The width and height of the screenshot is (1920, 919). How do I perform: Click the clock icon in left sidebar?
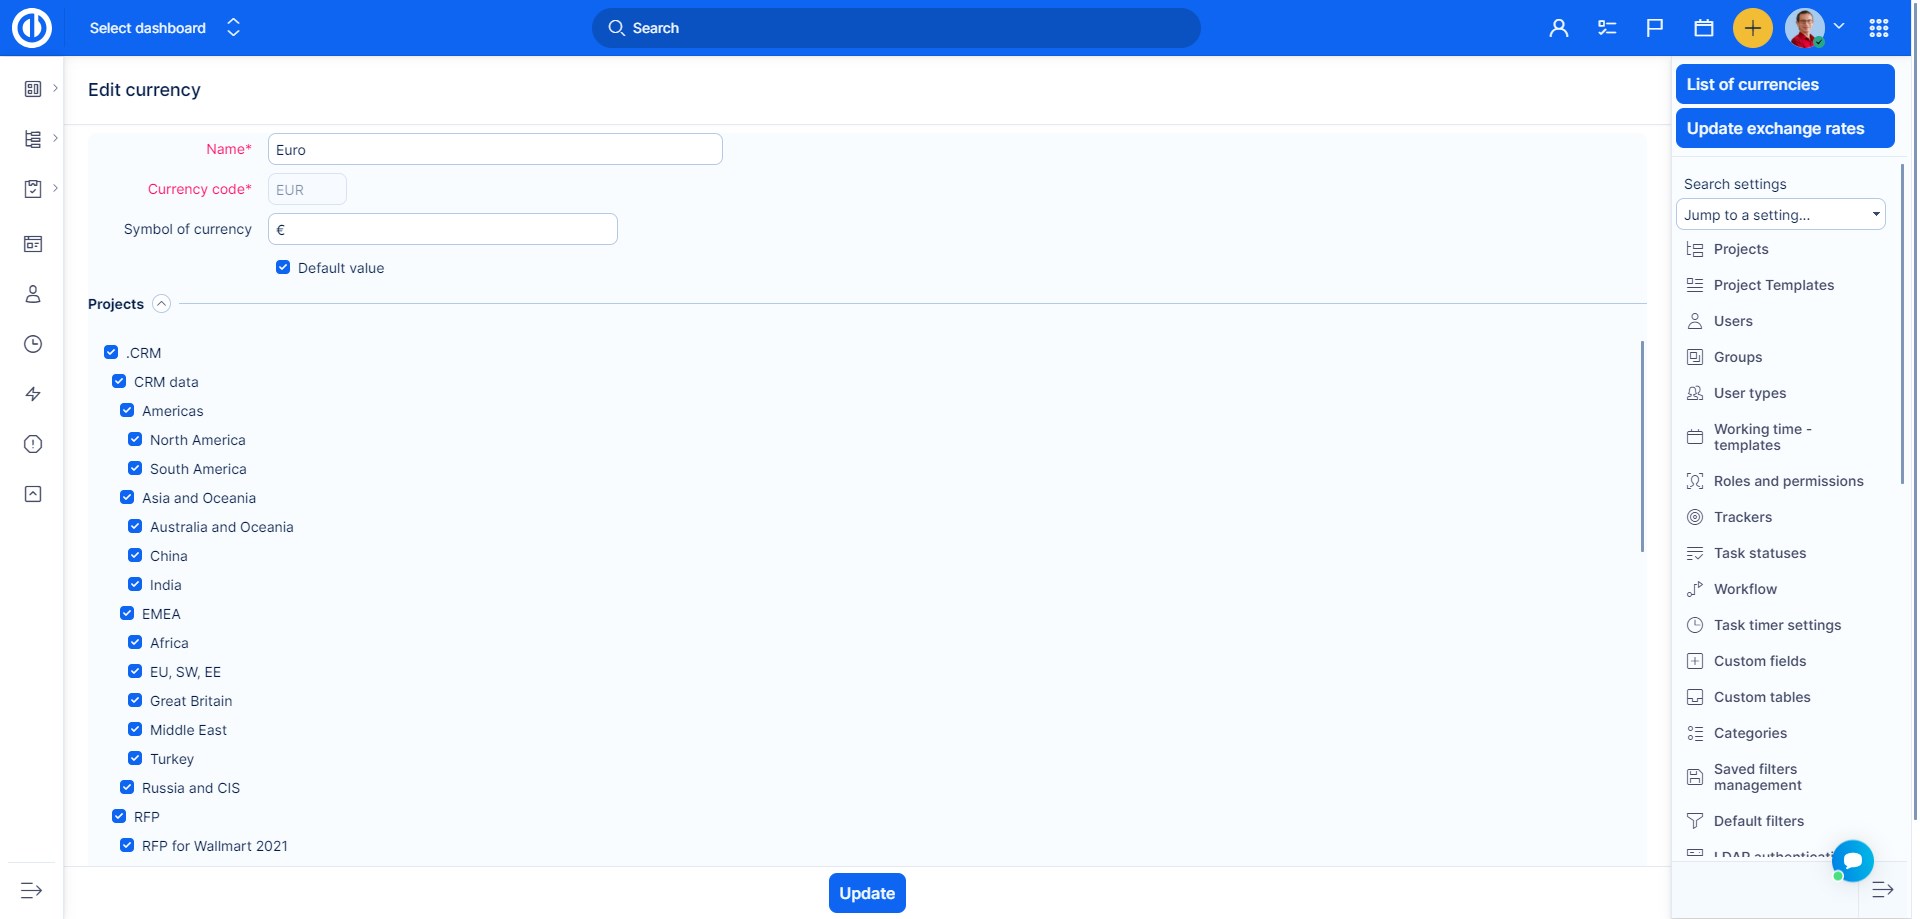(33, 344)
